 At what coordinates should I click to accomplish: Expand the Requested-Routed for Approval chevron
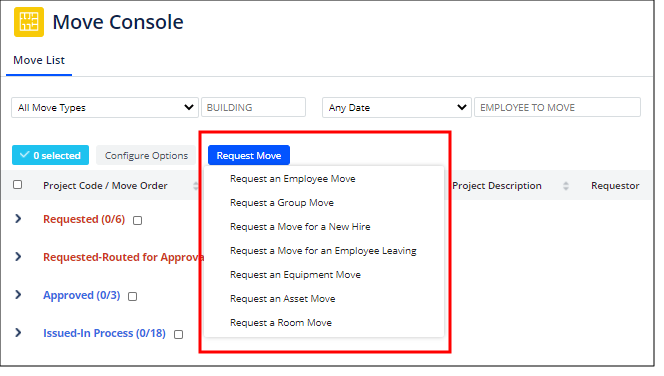pos(18,257)
